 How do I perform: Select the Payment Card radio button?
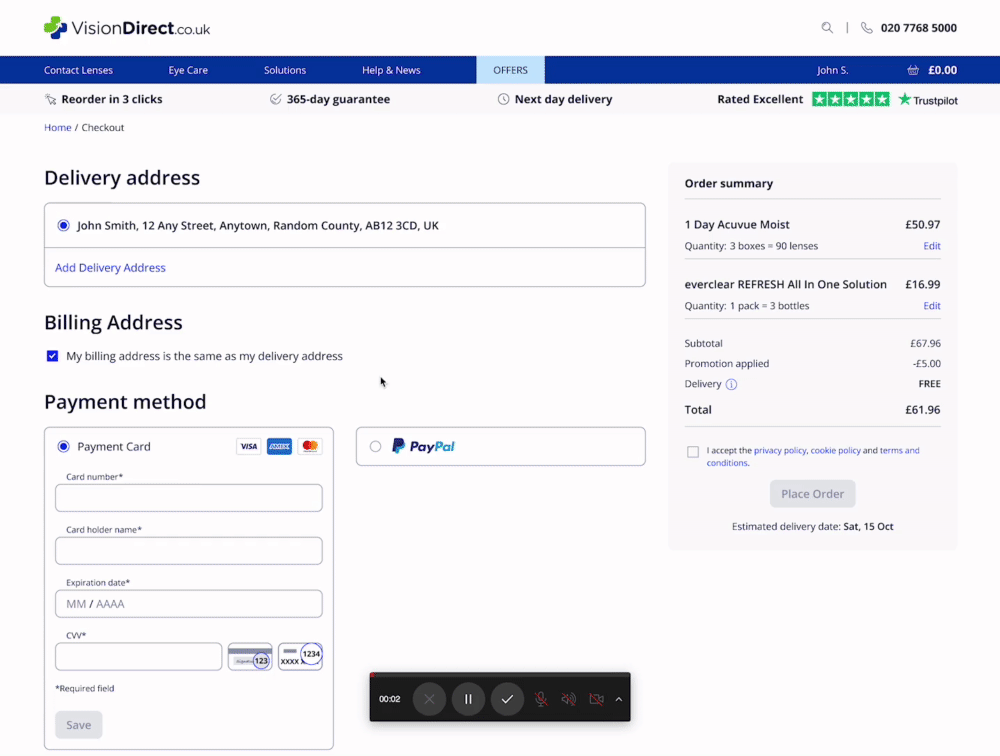click(63, 447)
